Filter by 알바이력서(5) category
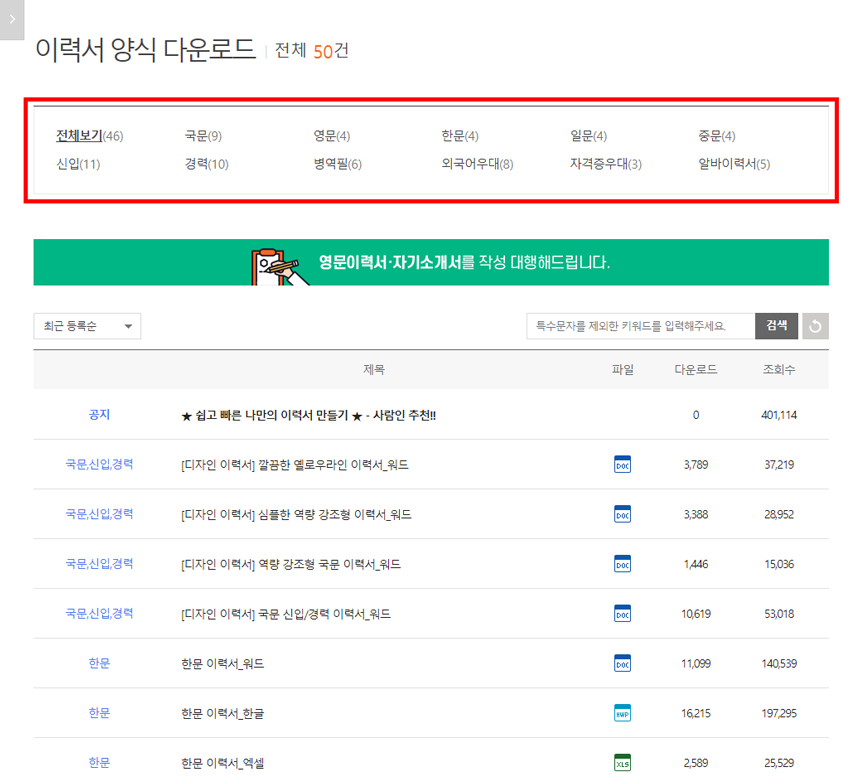This screenshot has width=860, height=784. (734, 163)
